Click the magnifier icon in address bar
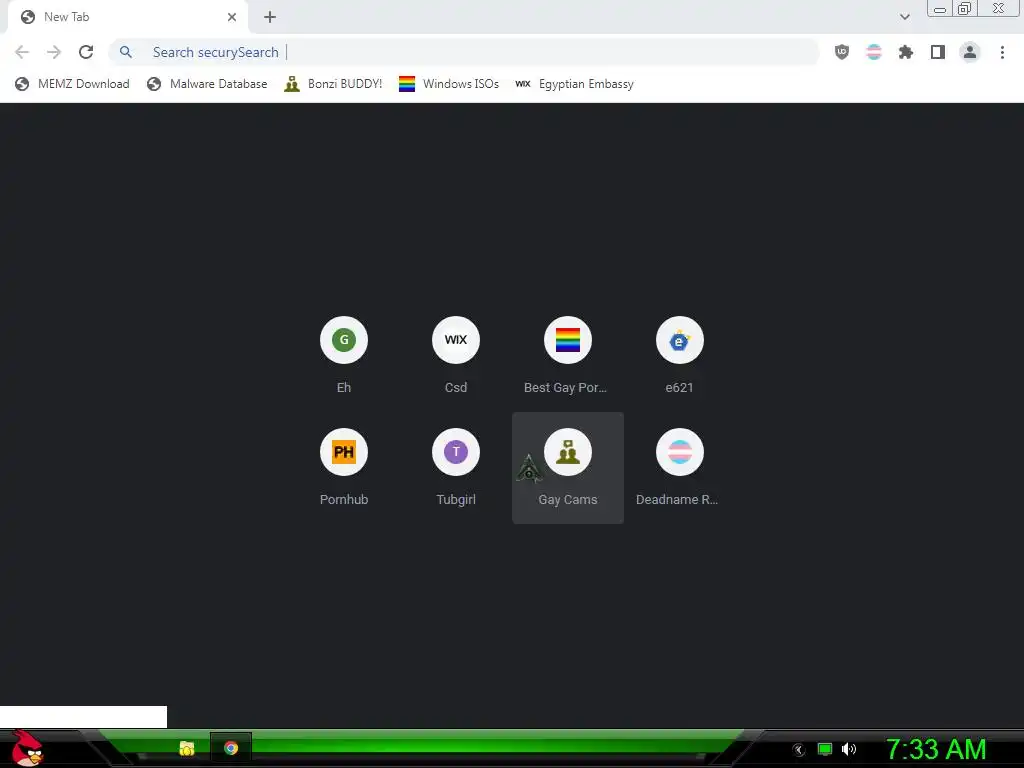This screenshot has width=1024, height=768. [126, 52]
